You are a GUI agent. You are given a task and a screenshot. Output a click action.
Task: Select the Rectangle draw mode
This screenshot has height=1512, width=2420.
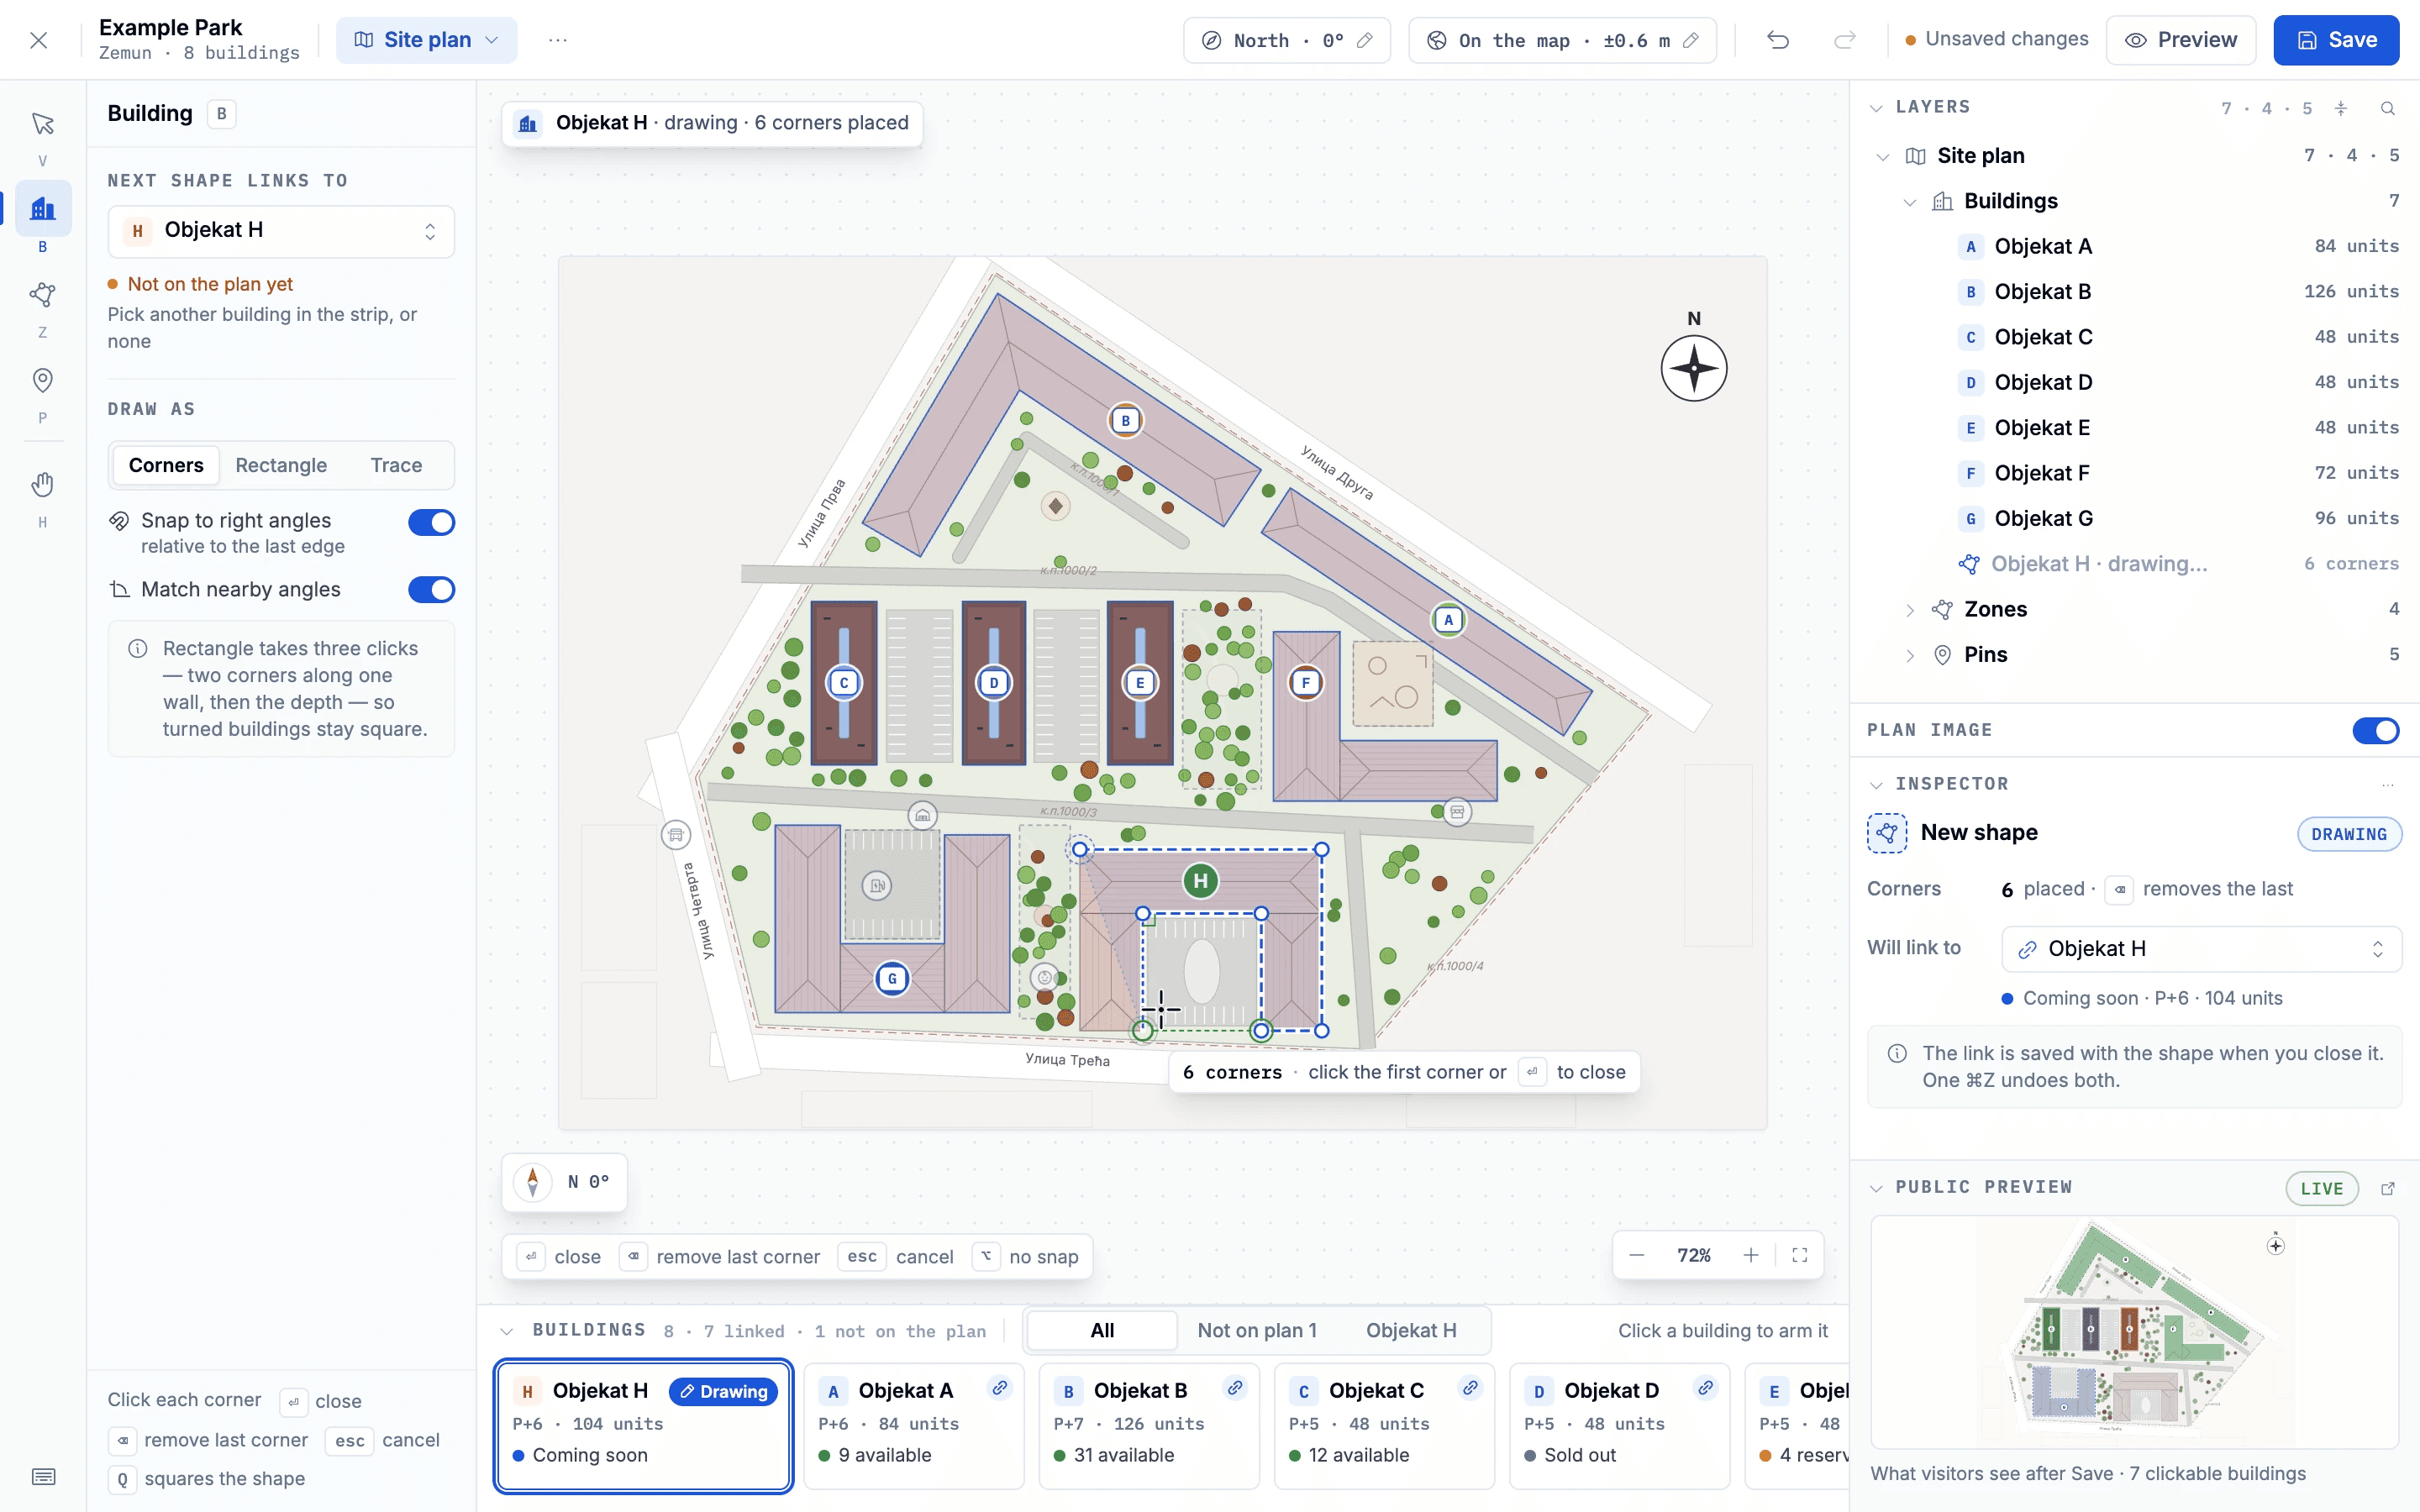click(x=281, y=465)
